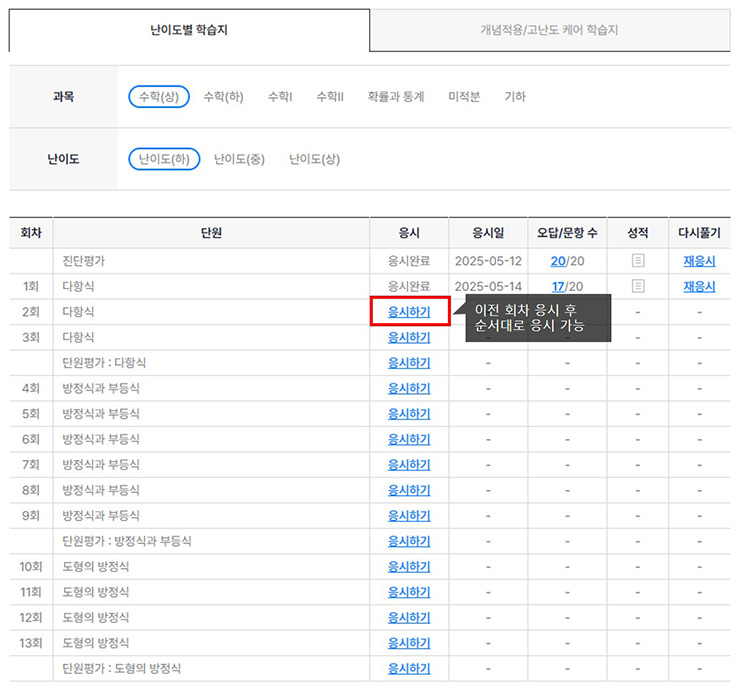The width and height of the screenshot is (742, 686).
Task: Select subject 수학(상)
Action: click(159, 97)
